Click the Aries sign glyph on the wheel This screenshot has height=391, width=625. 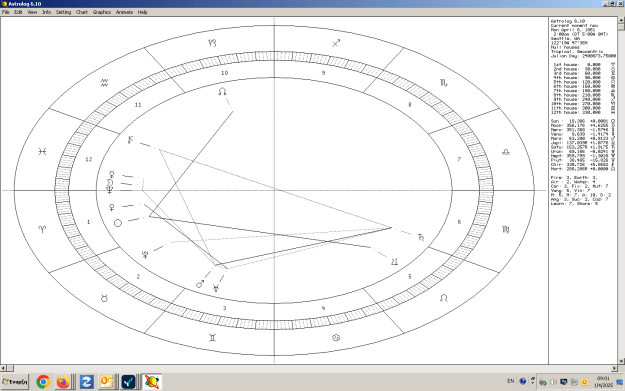click(x=42, y=229)
